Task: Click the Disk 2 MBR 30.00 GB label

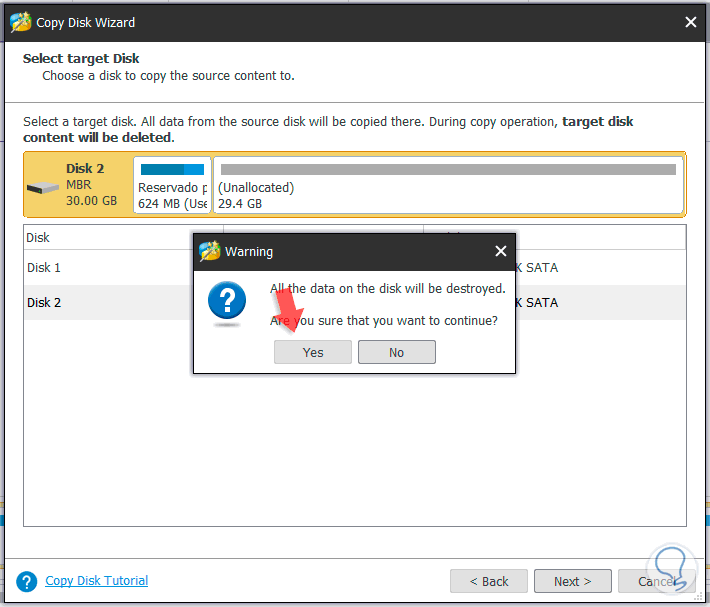Action: pyautogui.click(x=92, y=185)
